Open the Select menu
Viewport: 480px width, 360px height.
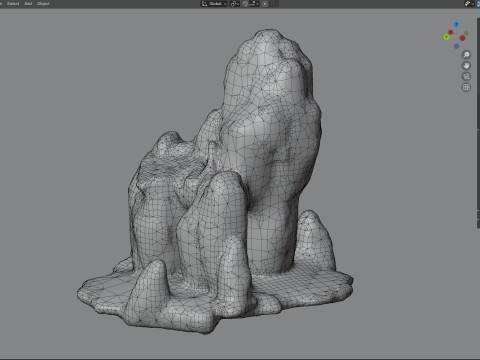pos(13,4)
